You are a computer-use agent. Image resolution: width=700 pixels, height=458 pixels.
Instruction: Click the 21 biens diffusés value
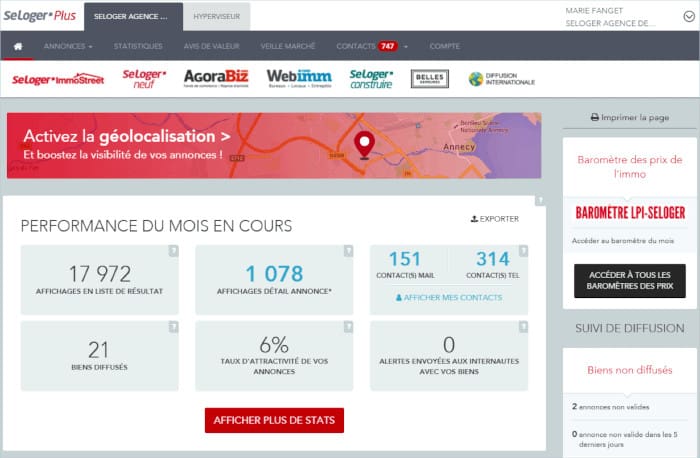(98, 350)
